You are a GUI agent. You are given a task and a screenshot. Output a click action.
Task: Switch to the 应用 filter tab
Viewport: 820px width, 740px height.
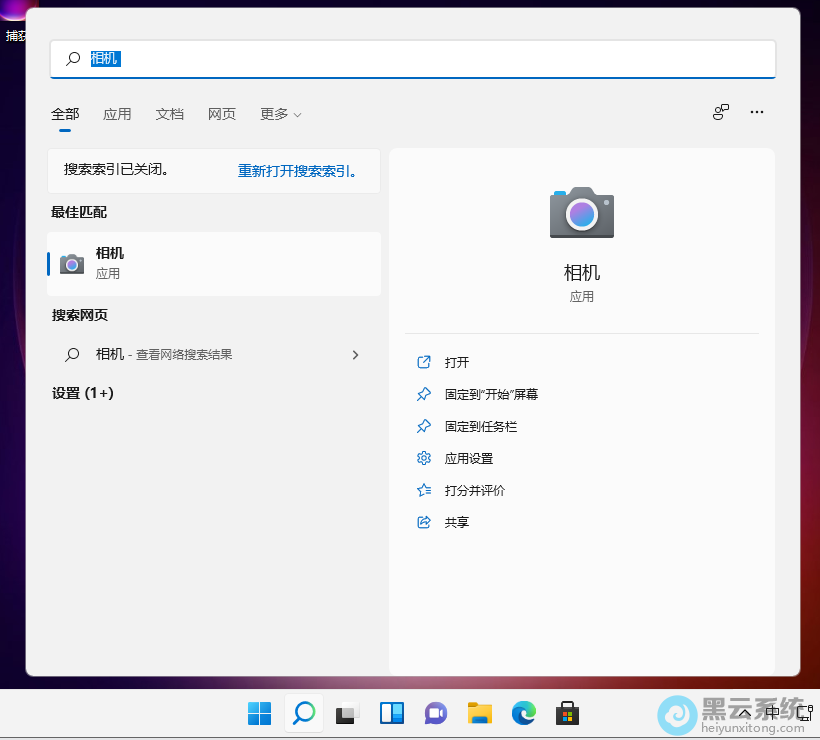pos(117,114)
